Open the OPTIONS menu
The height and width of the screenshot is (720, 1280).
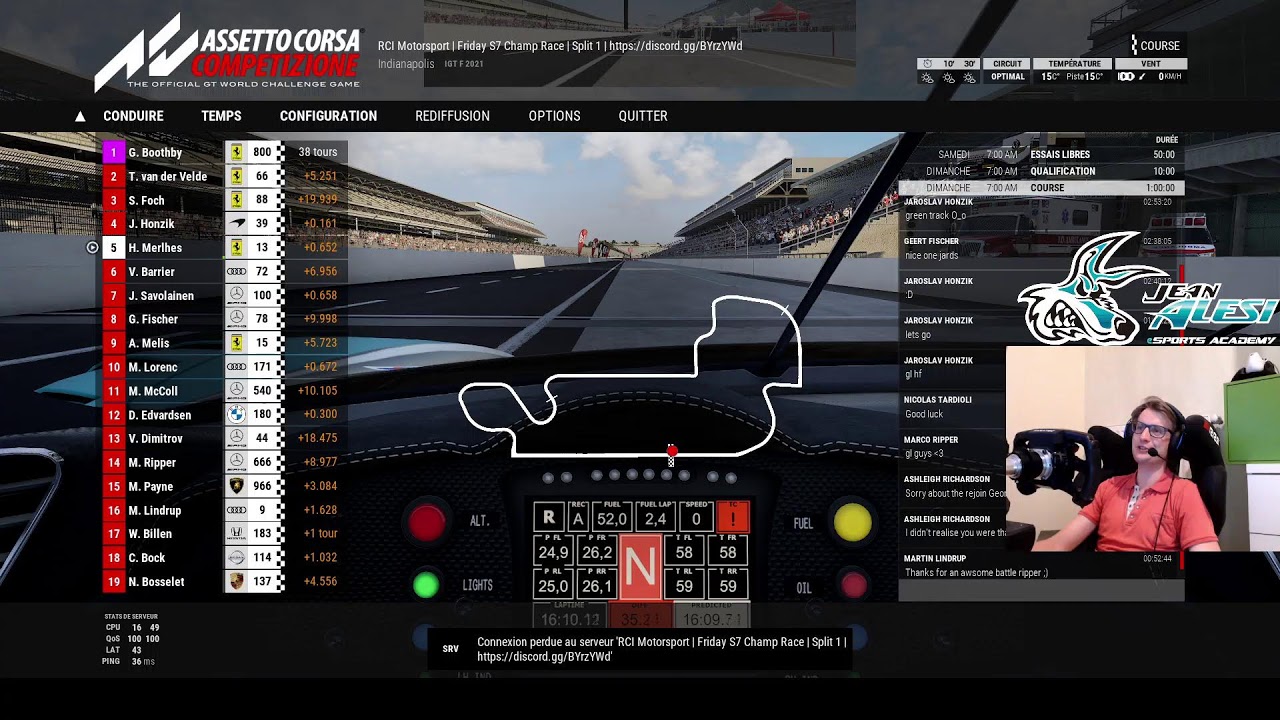pos(554,116)
